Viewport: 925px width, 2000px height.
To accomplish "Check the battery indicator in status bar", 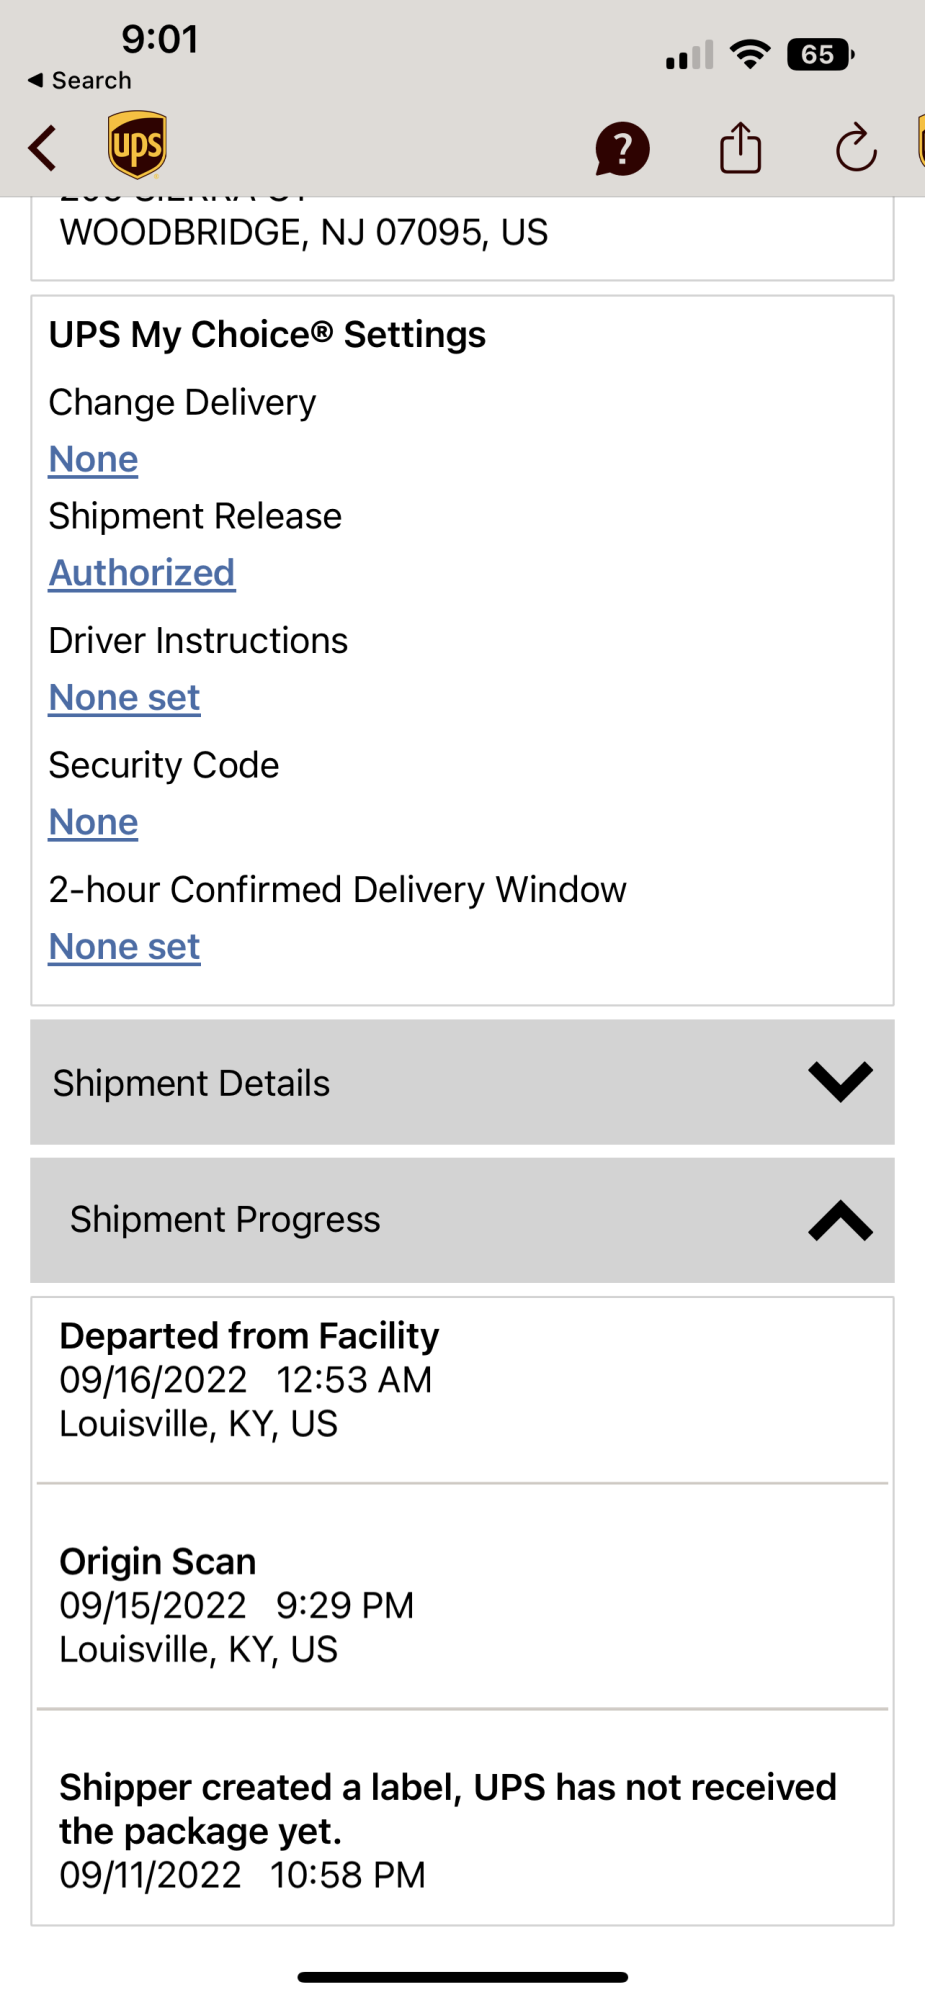I will click(820, 55).
